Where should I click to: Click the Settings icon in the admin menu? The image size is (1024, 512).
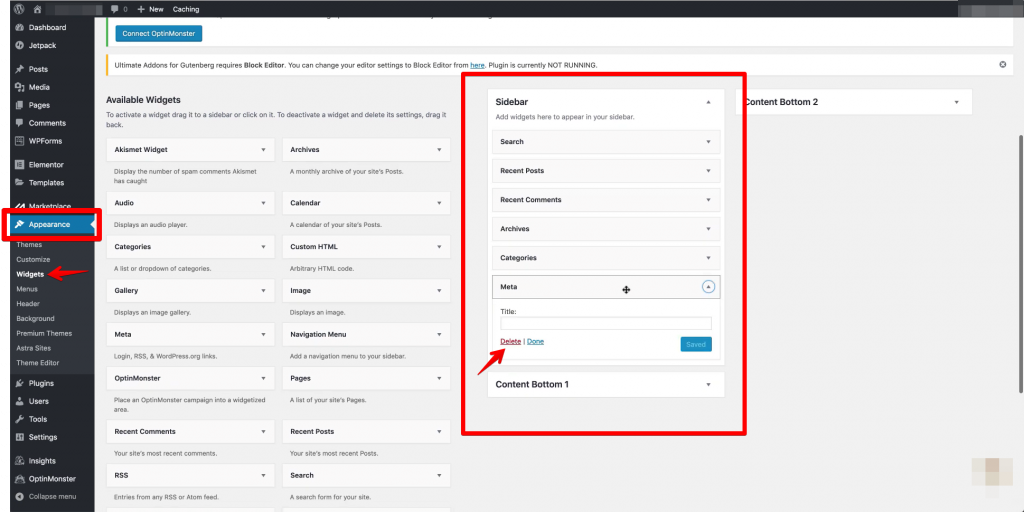pos(20,437)
